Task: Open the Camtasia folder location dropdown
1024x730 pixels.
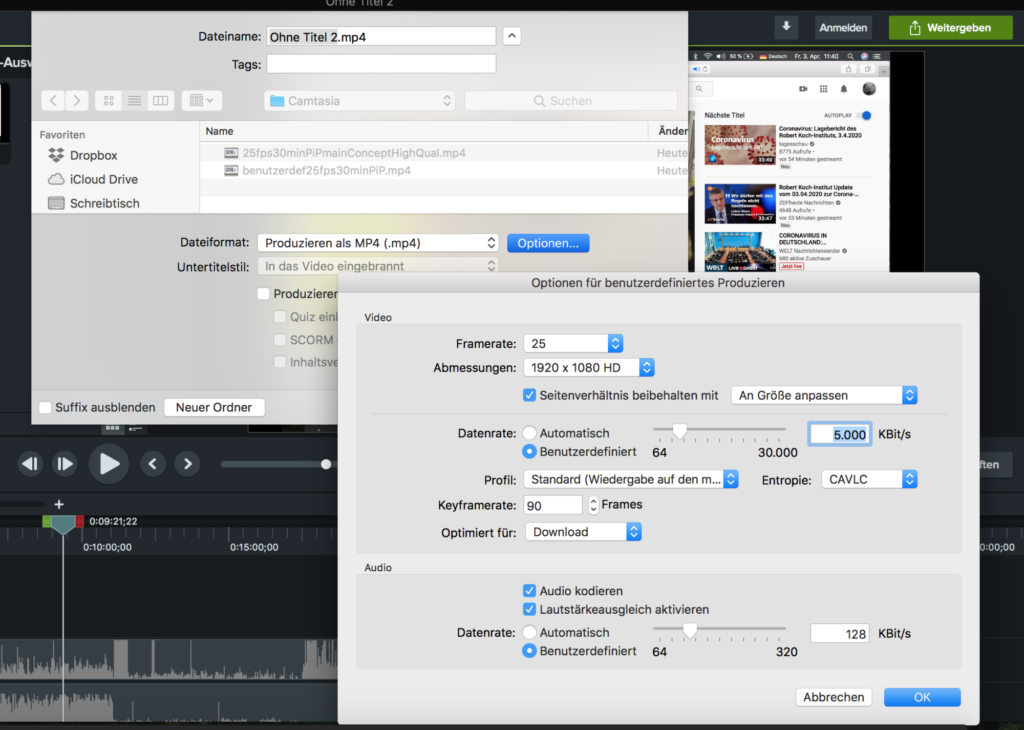Action: (x=360, y=101)
